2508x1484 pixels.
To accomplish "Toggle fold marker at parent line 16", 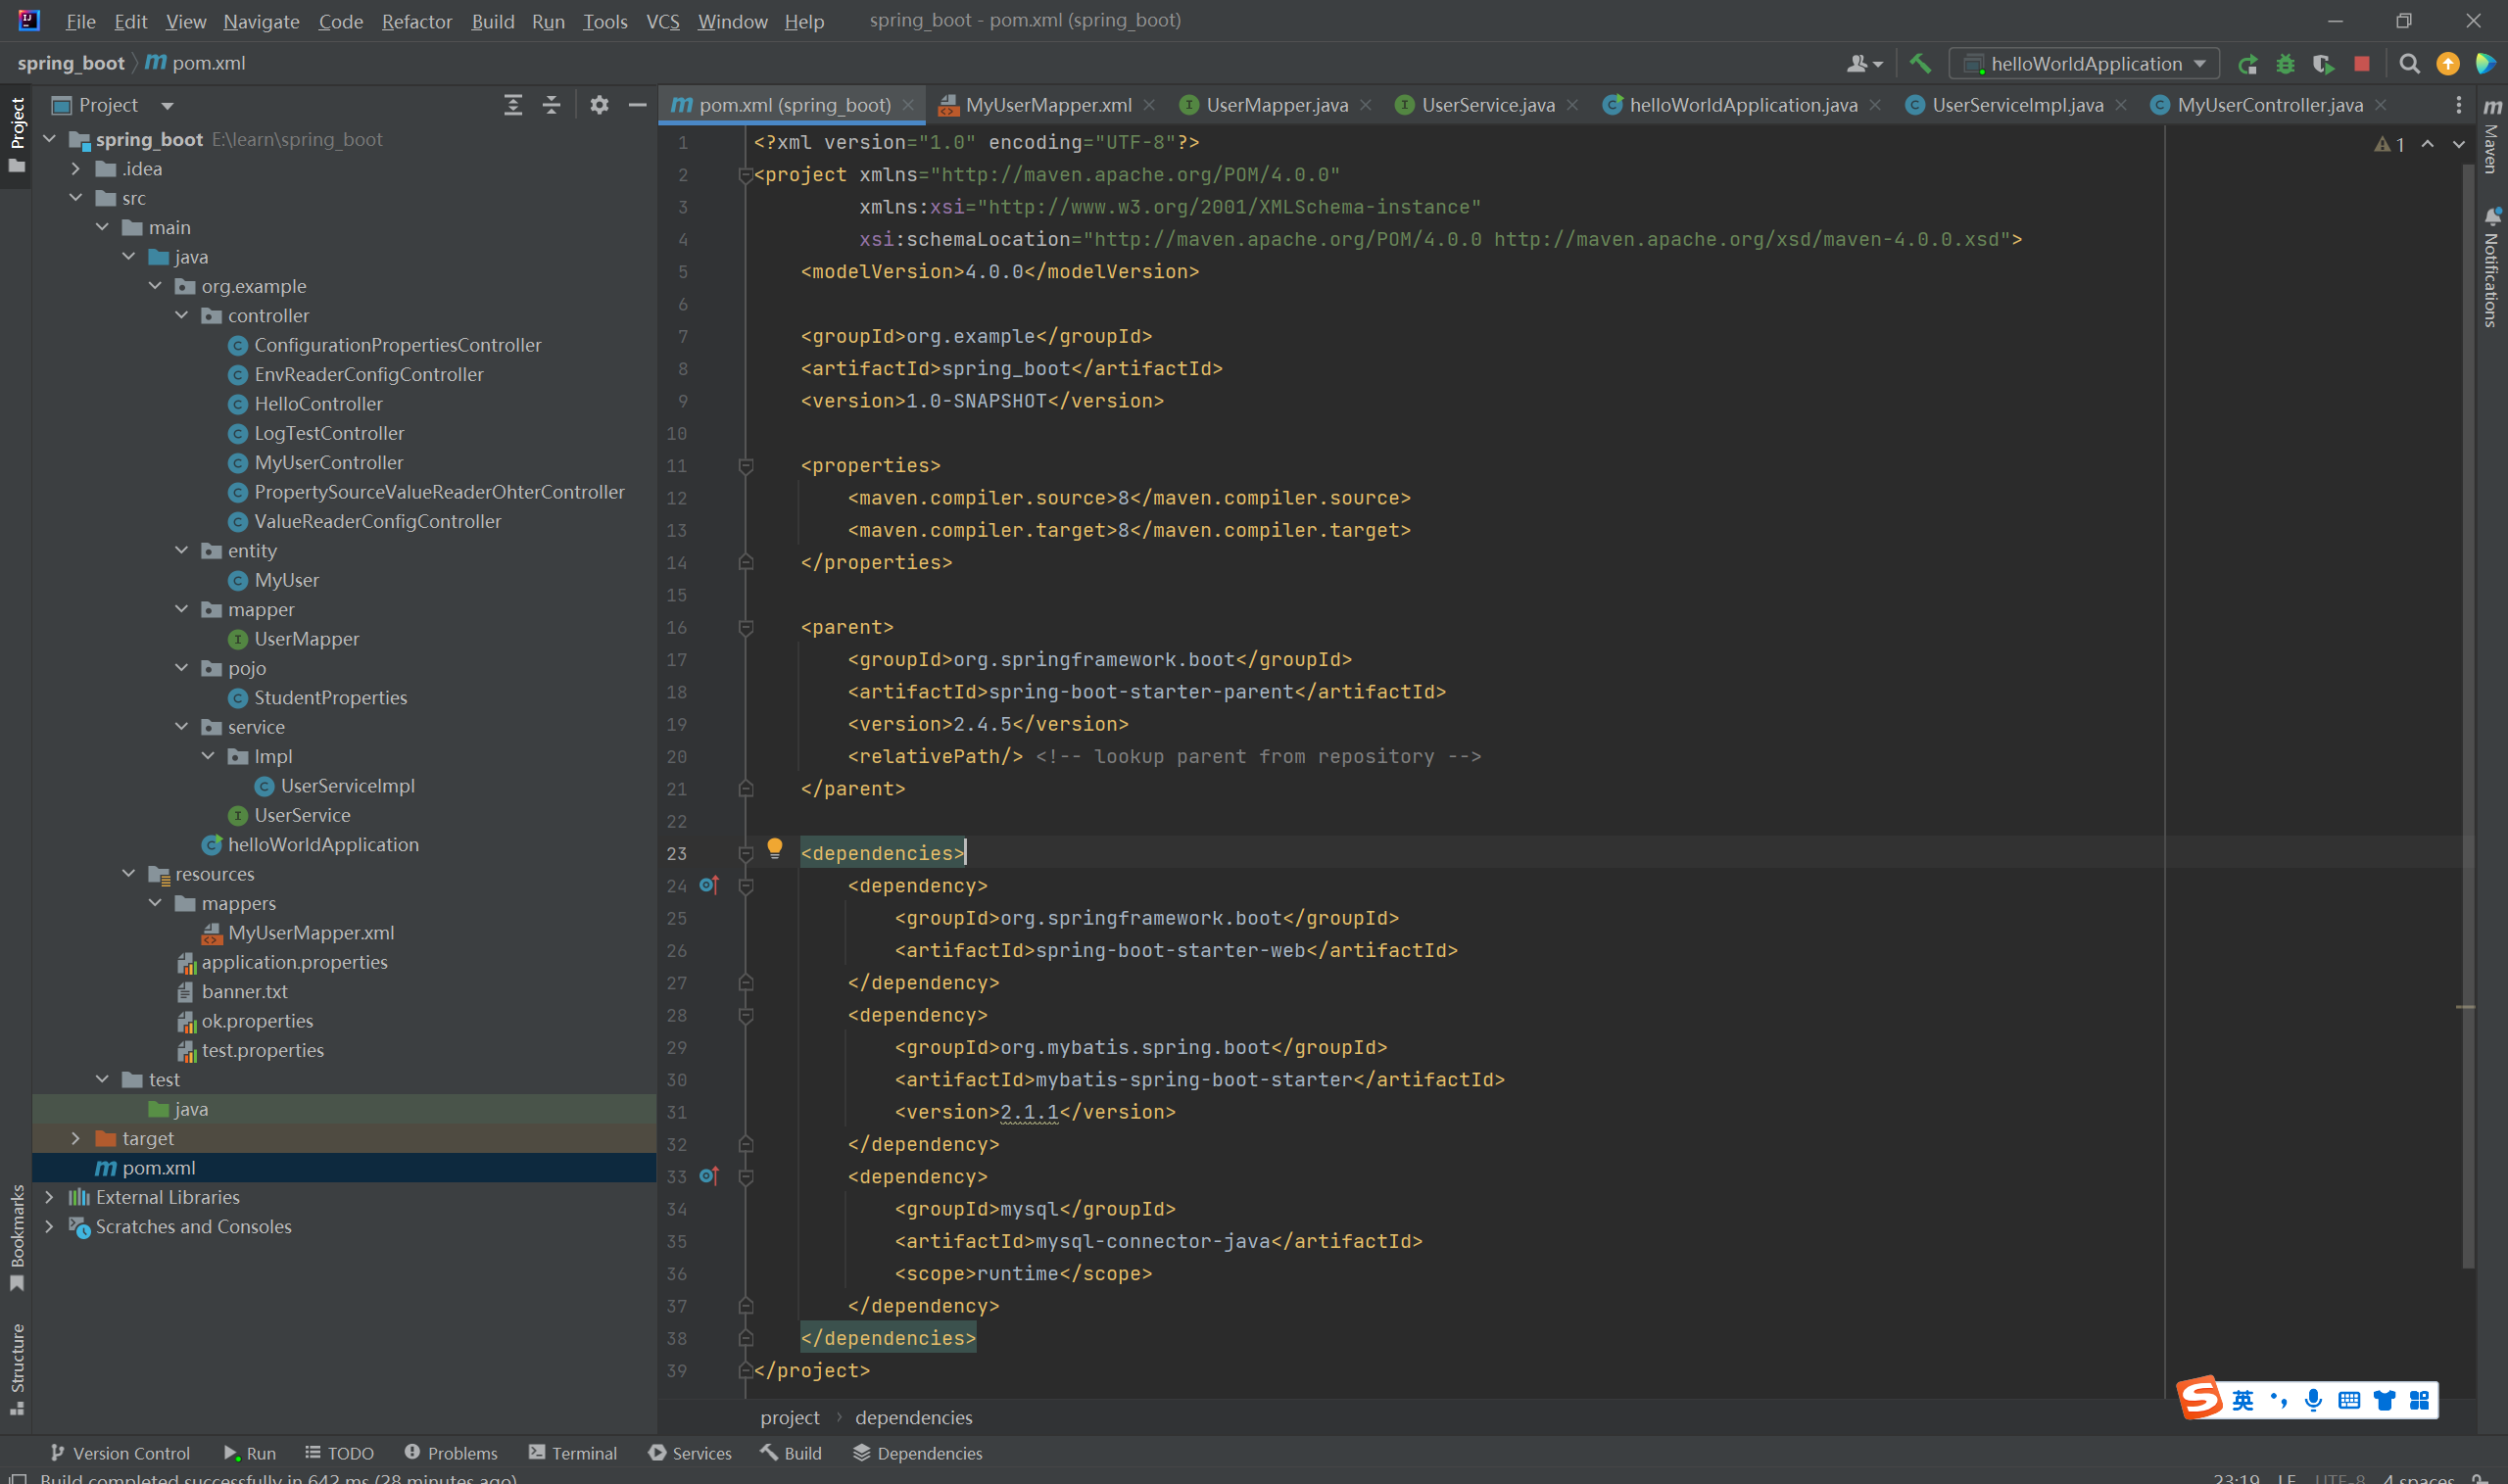I will click(x=745, y=627).
